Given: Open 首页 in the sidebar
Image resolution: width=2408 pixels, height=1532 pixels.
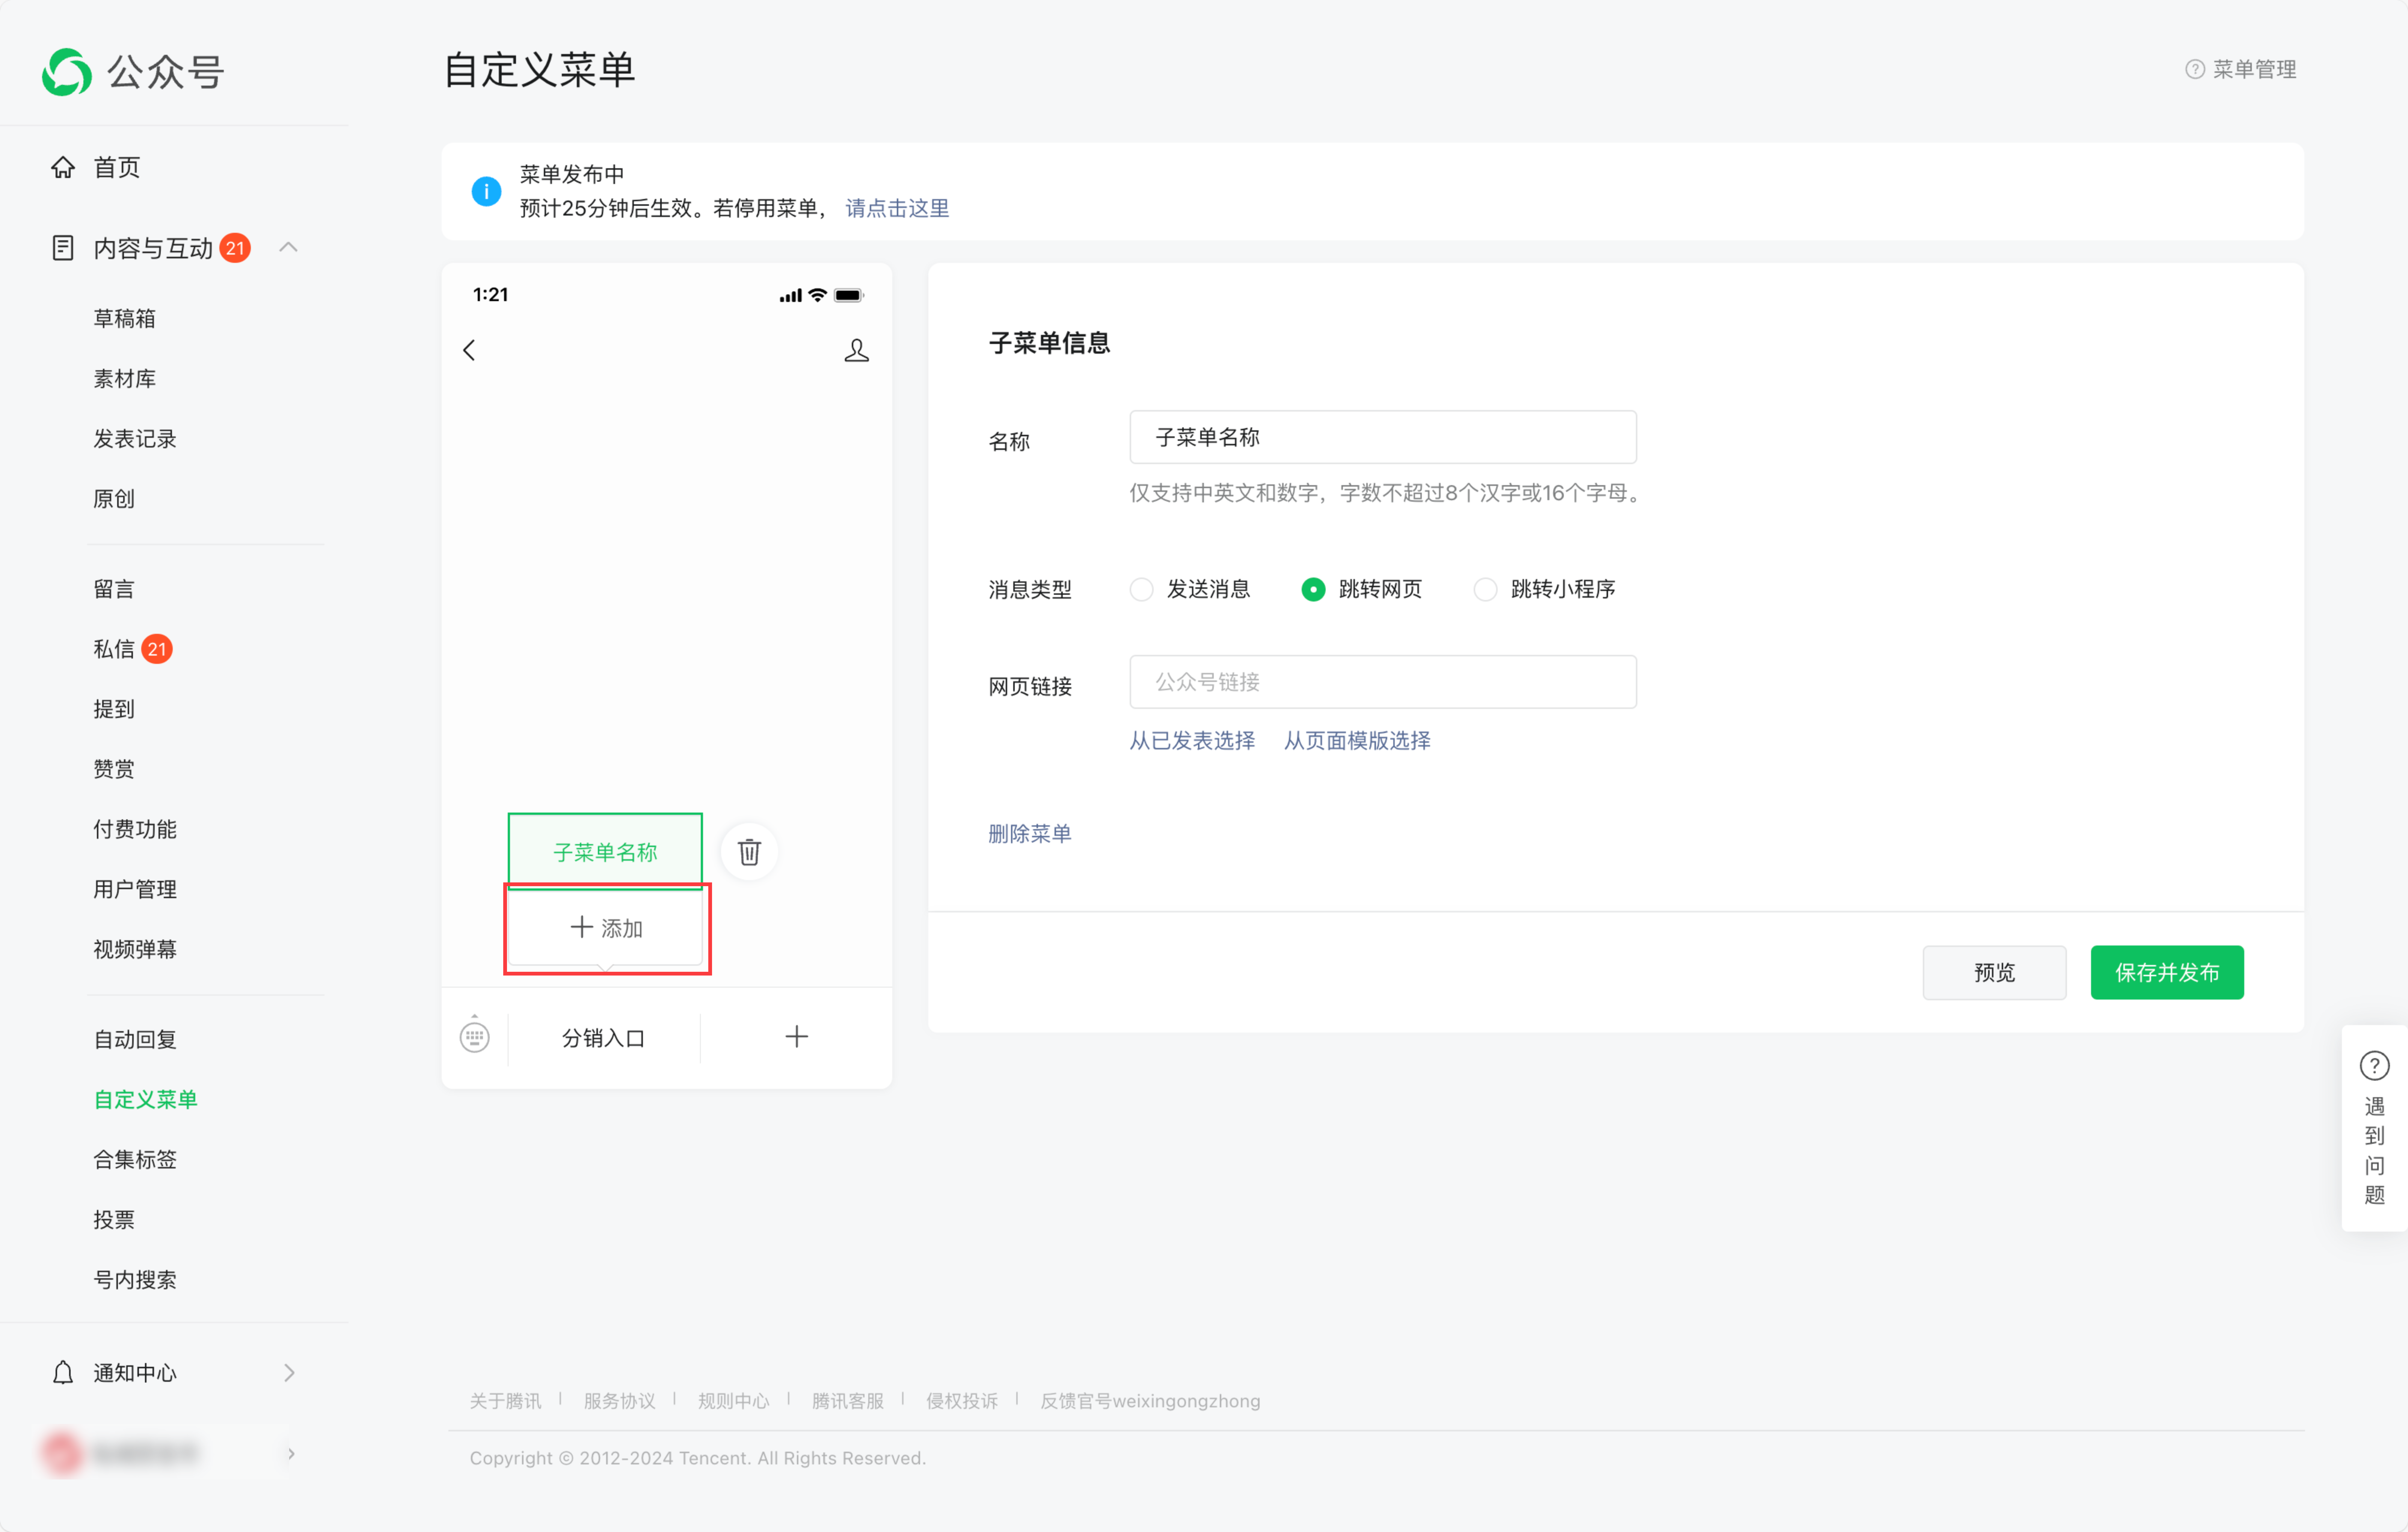Looking at the screenshot, I should point(117,167).
